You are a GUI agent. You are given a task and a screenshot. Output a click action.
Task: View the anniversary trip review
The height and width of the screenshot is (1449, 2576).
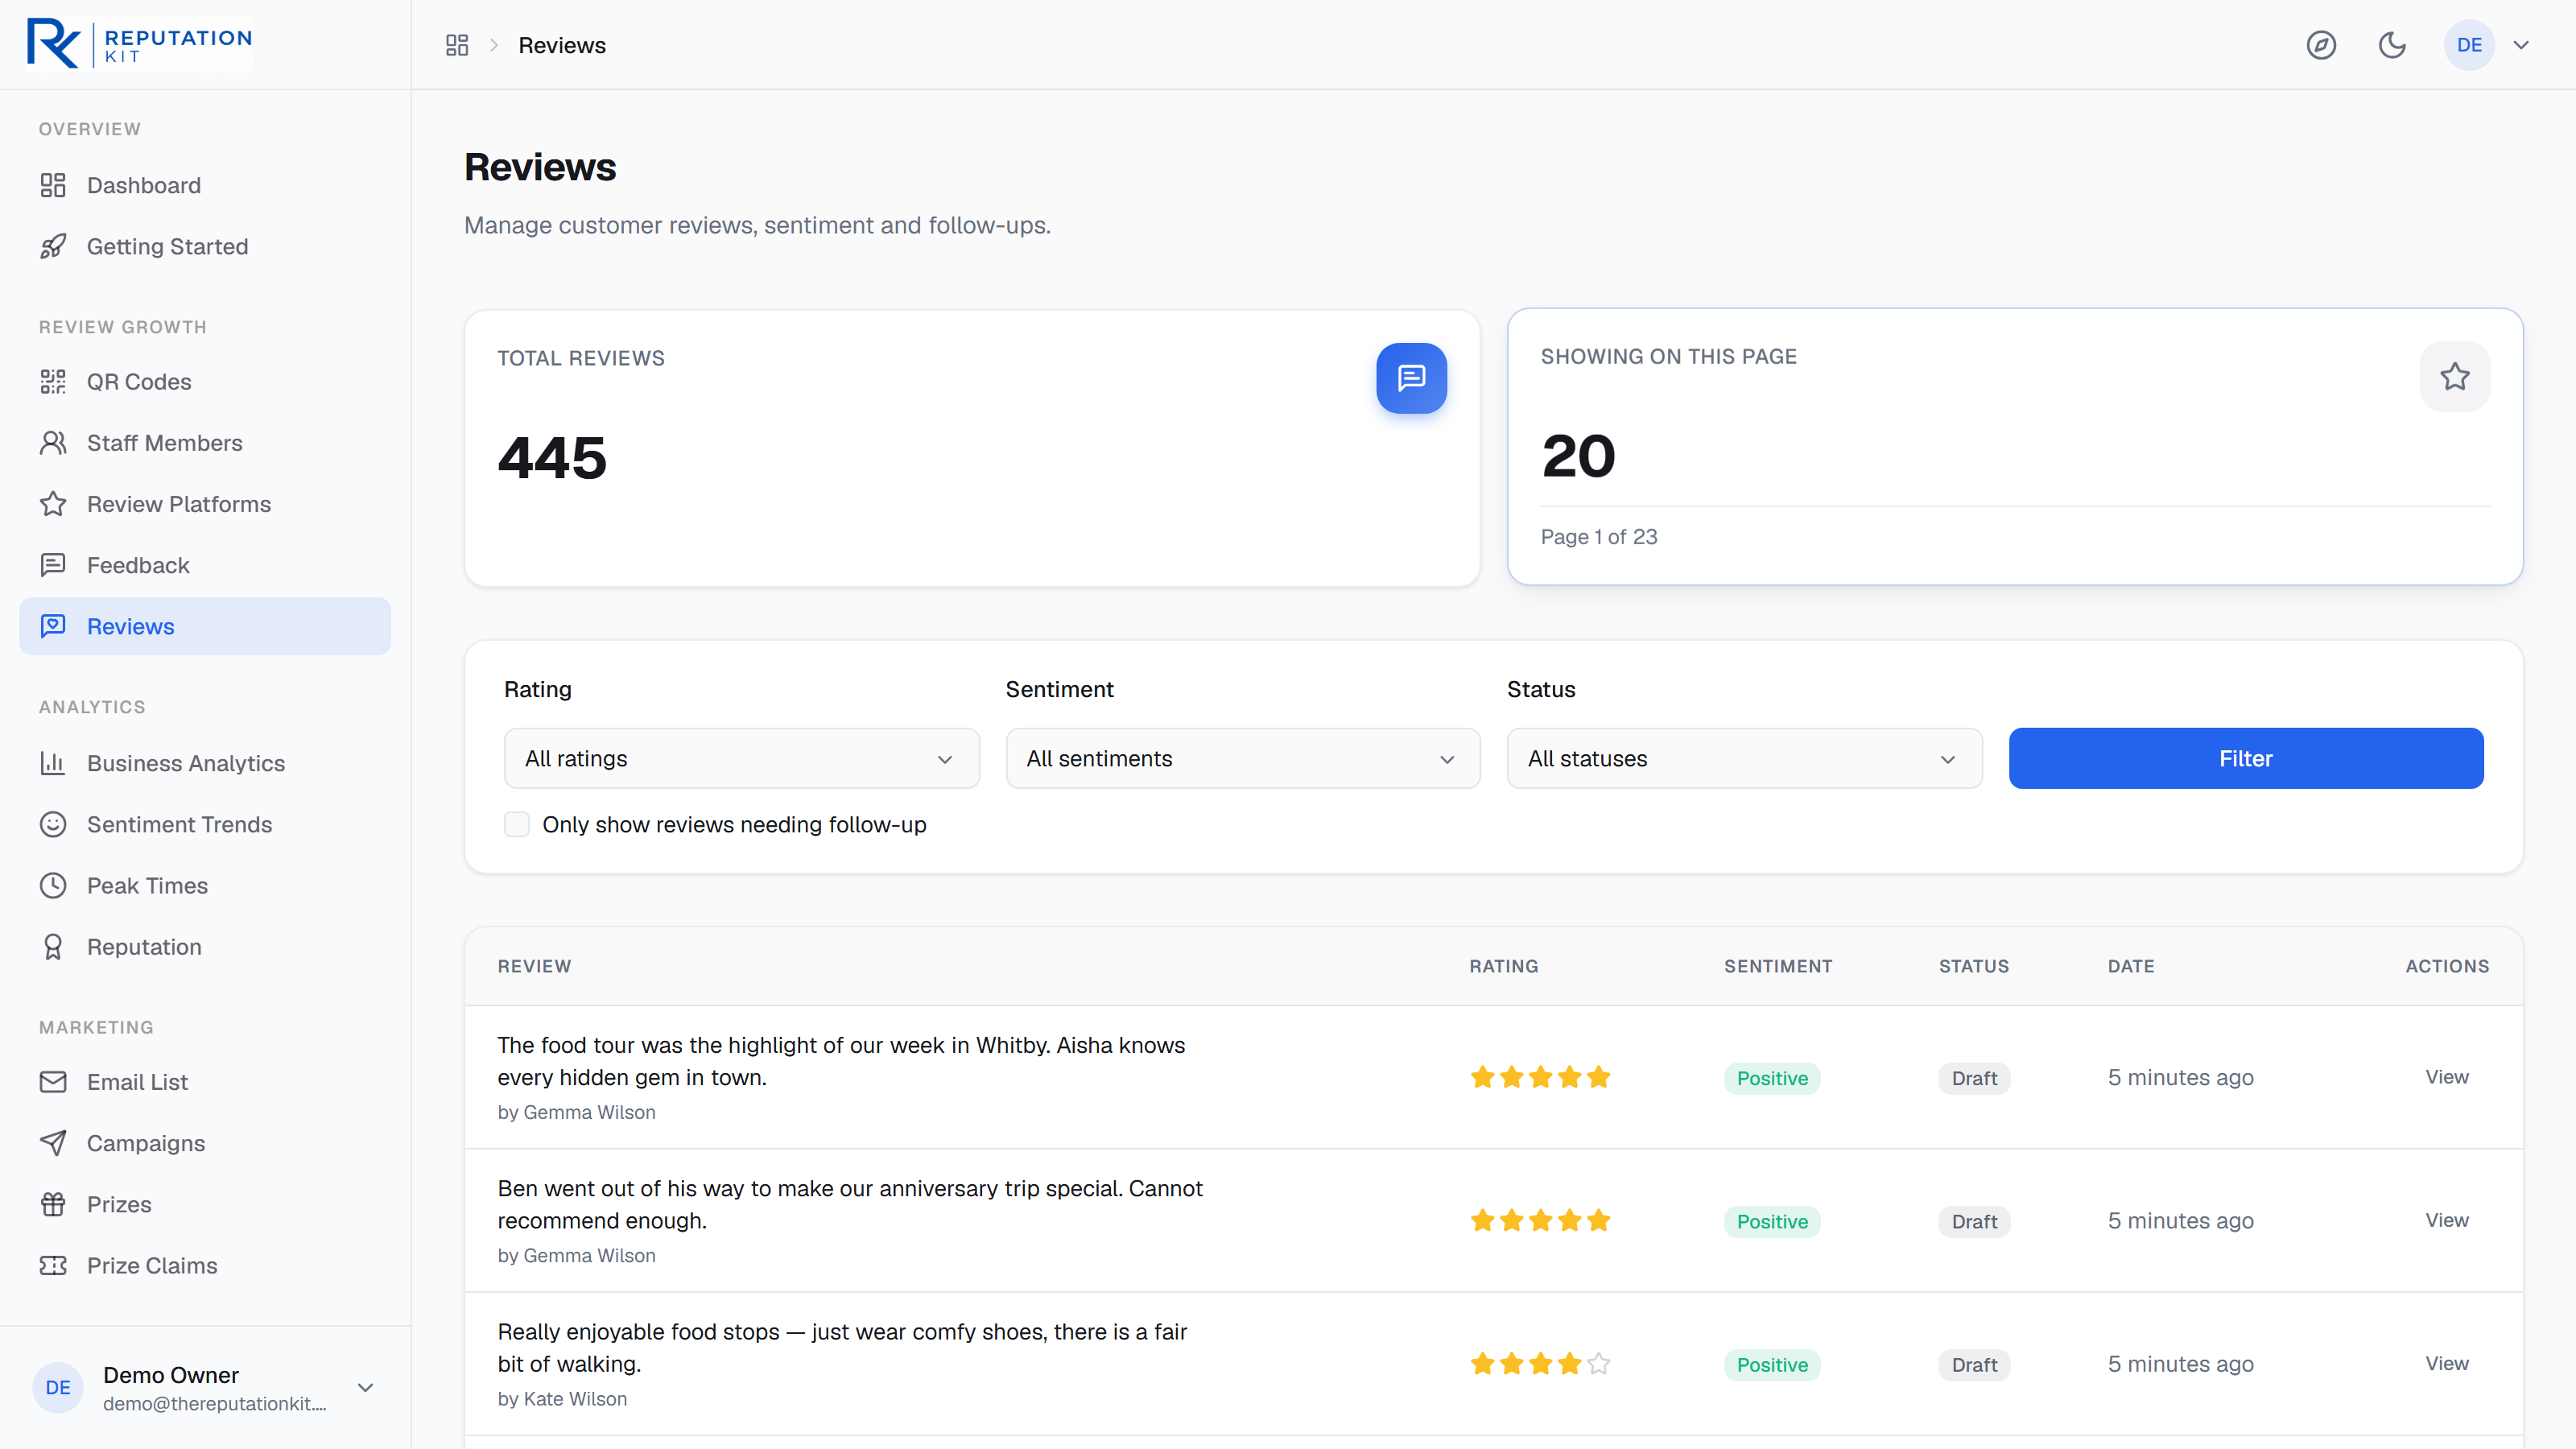click(2446, 1220)
